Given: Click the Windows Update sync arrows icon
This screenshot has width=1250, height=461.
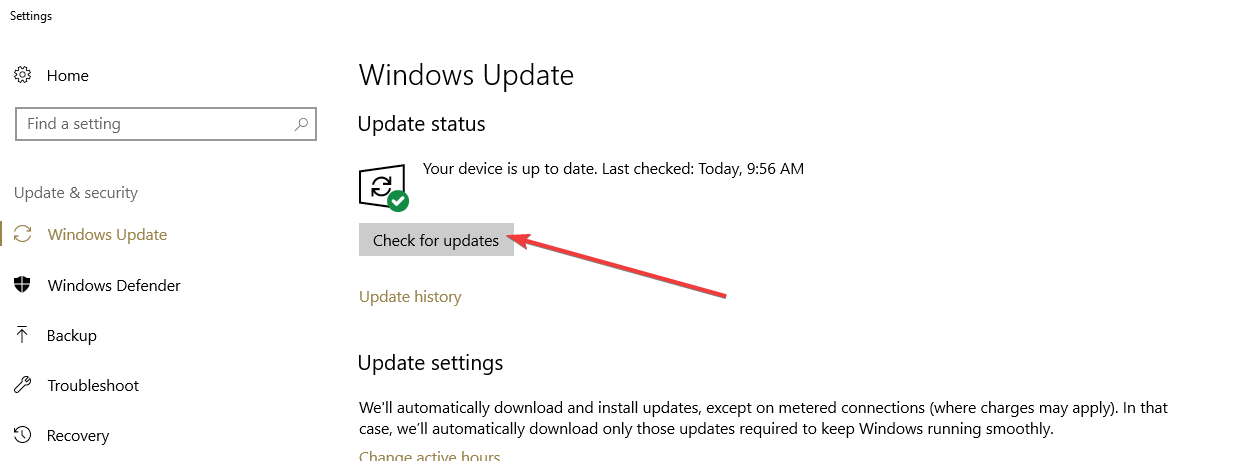Looking at the screenshot, I should click(x=23, y=235).
